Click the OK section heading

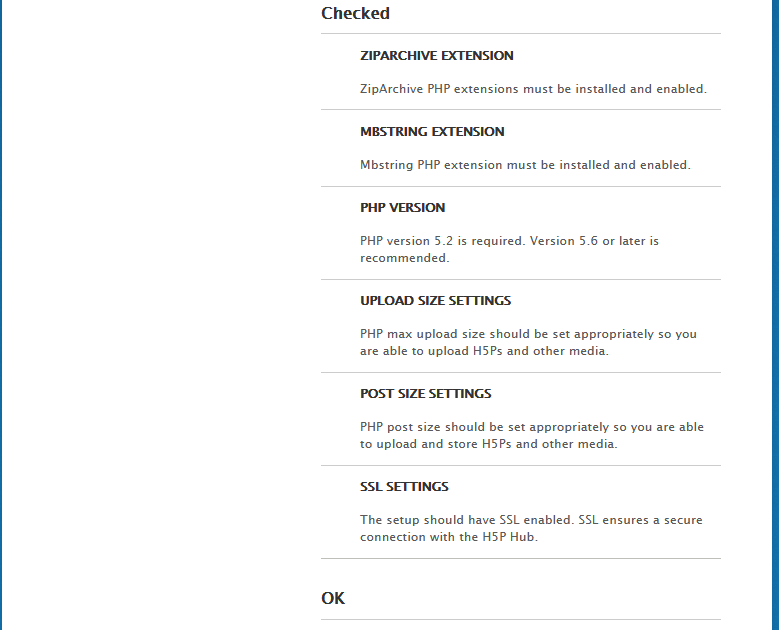333,598
